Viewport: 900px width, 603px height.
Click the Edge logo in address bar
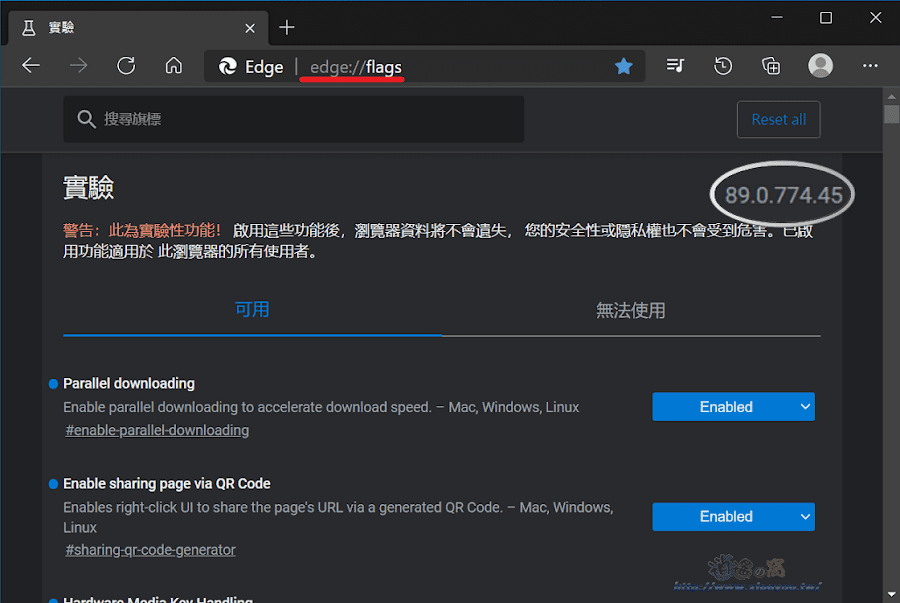point(228,67)
